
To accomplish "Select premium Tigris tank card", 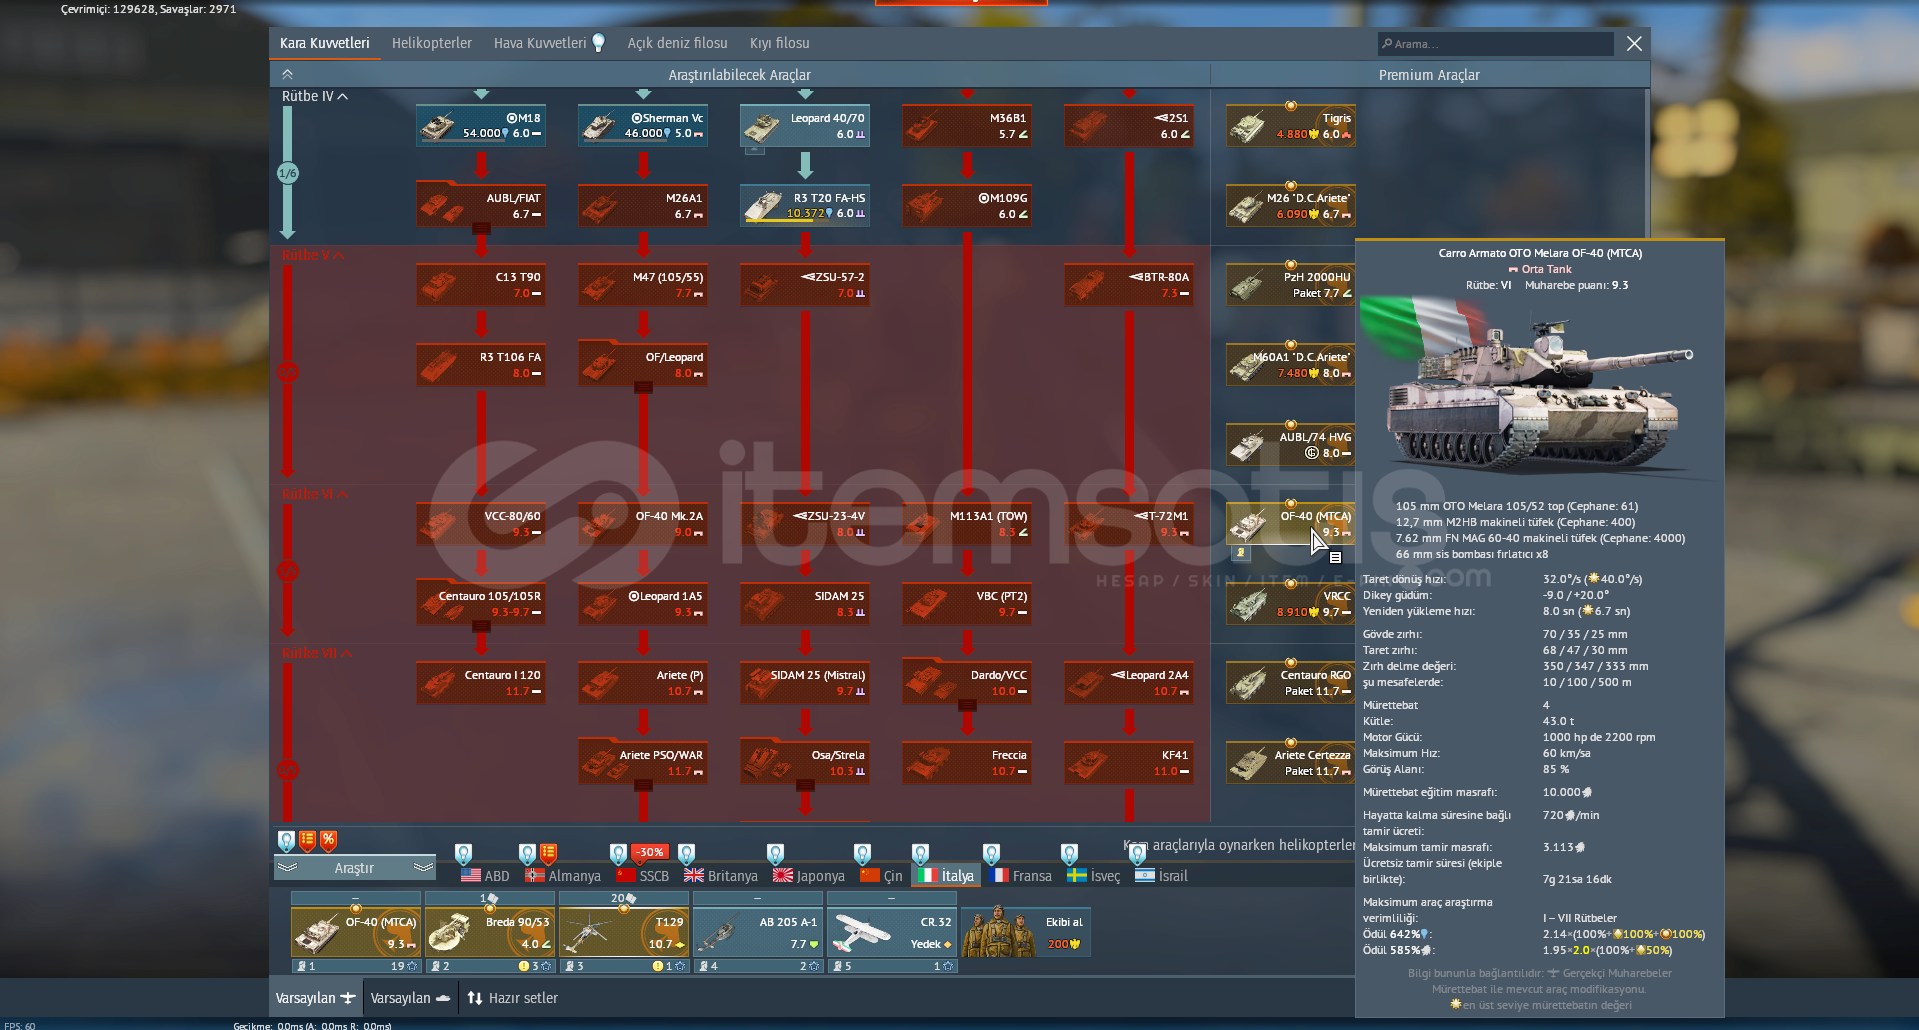I will pyautogui.click(x=1291, y=126).
